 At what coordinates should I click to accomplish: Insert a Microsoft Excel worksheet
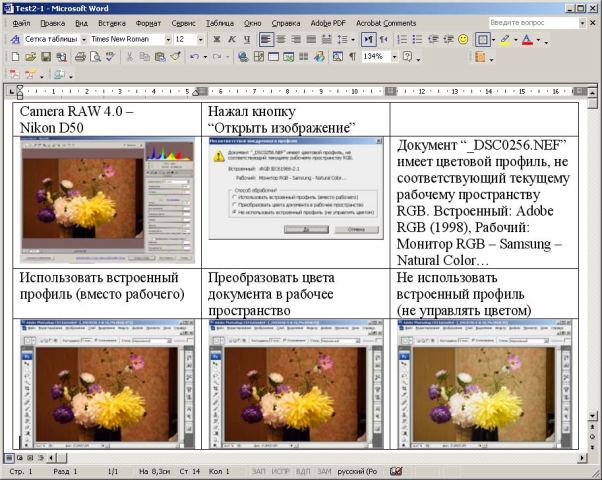click(288, 57)
